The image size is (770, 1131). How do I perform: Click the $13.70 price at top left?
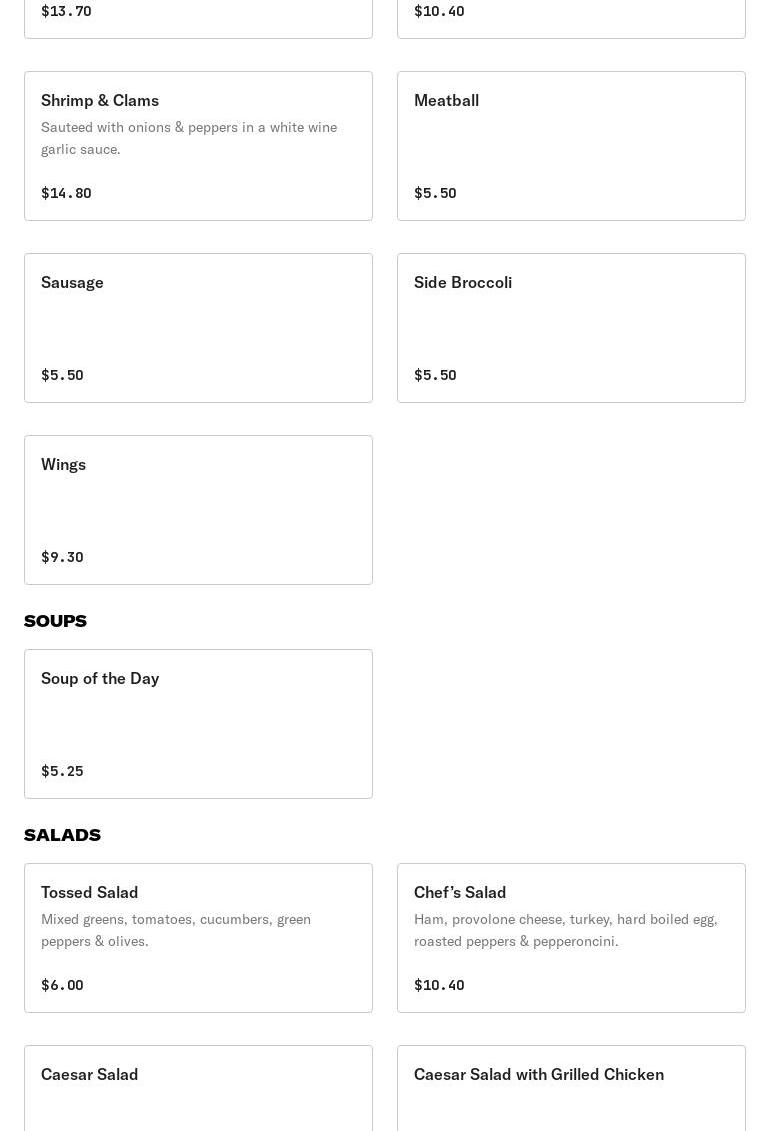click(x=66, y=11)
